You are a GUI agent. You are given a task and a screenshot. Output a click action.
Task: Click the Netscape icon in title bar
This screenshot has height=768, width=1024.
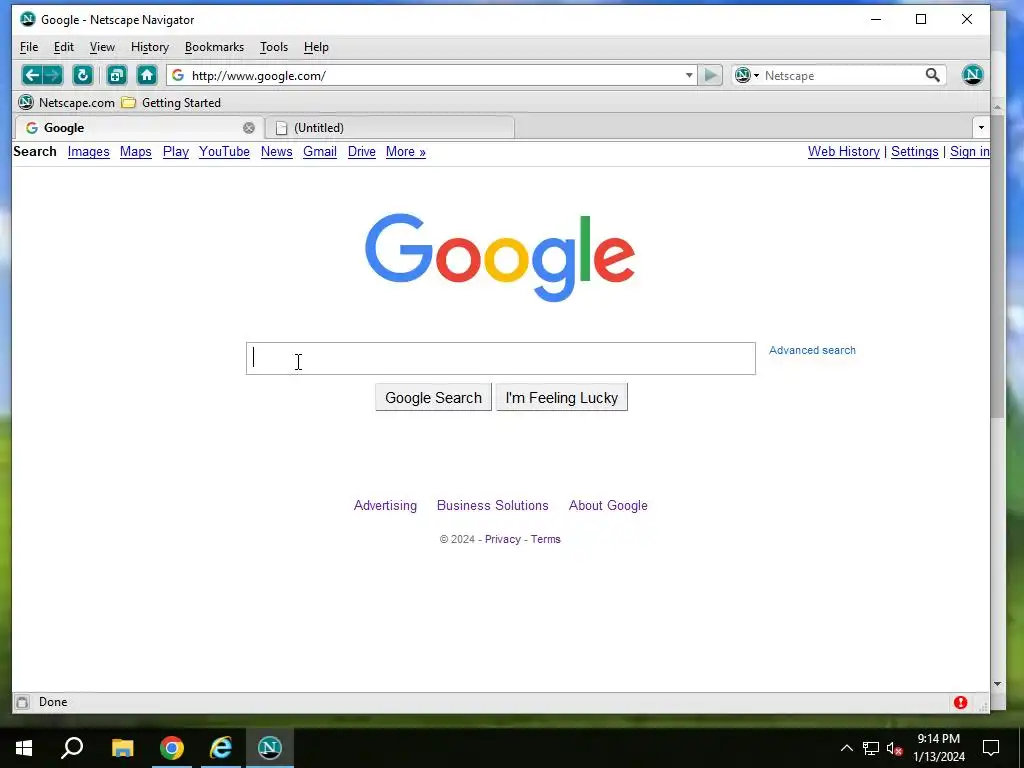(27, 19)
